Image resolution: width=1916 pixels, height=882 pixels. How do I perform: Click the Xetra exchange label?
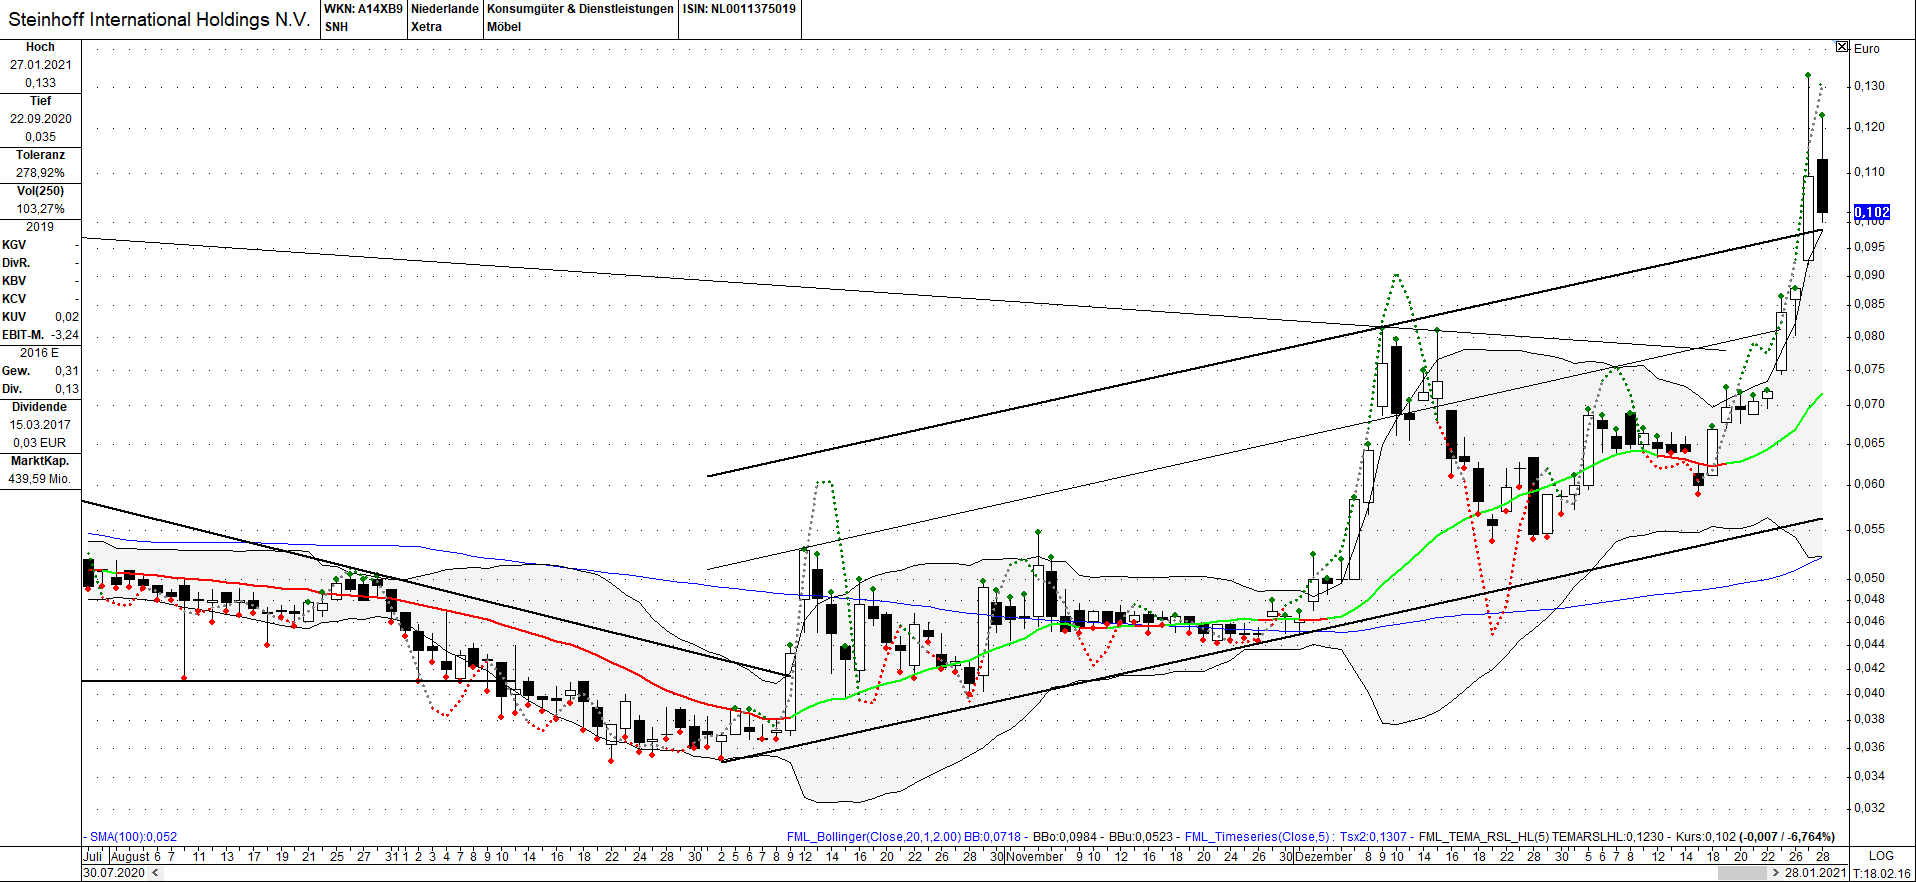click(x=426, y=27)
